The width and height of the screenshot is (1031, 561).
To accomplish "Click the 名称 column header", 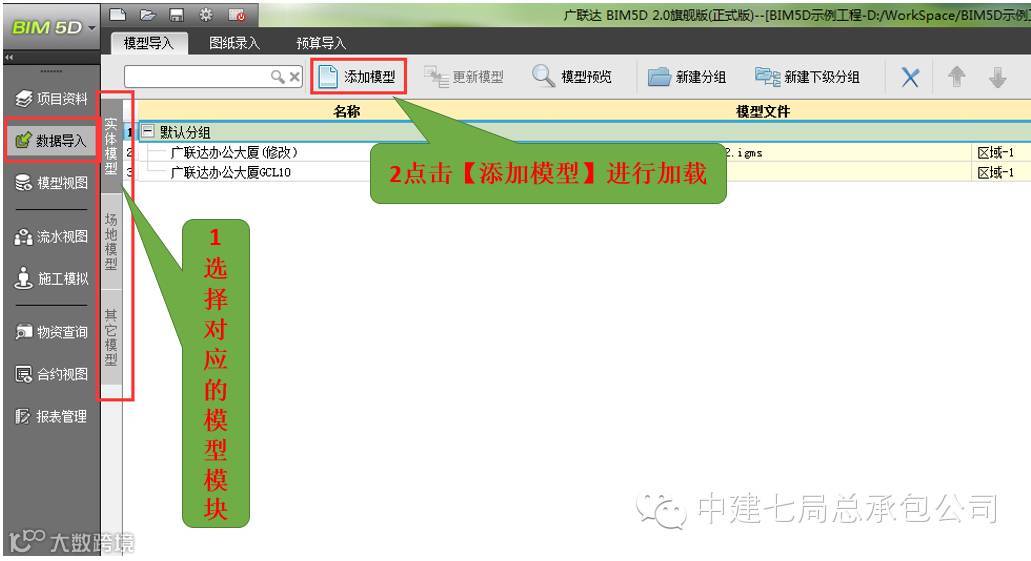I will (347, 111).
